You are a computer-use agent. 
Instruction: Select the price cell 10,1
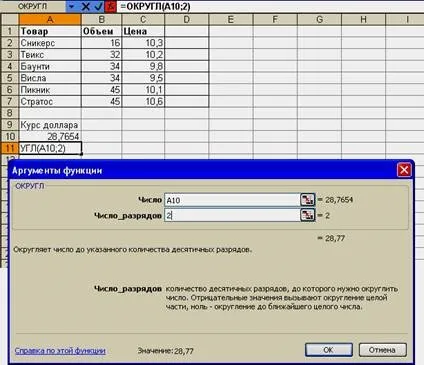point(143,90)
